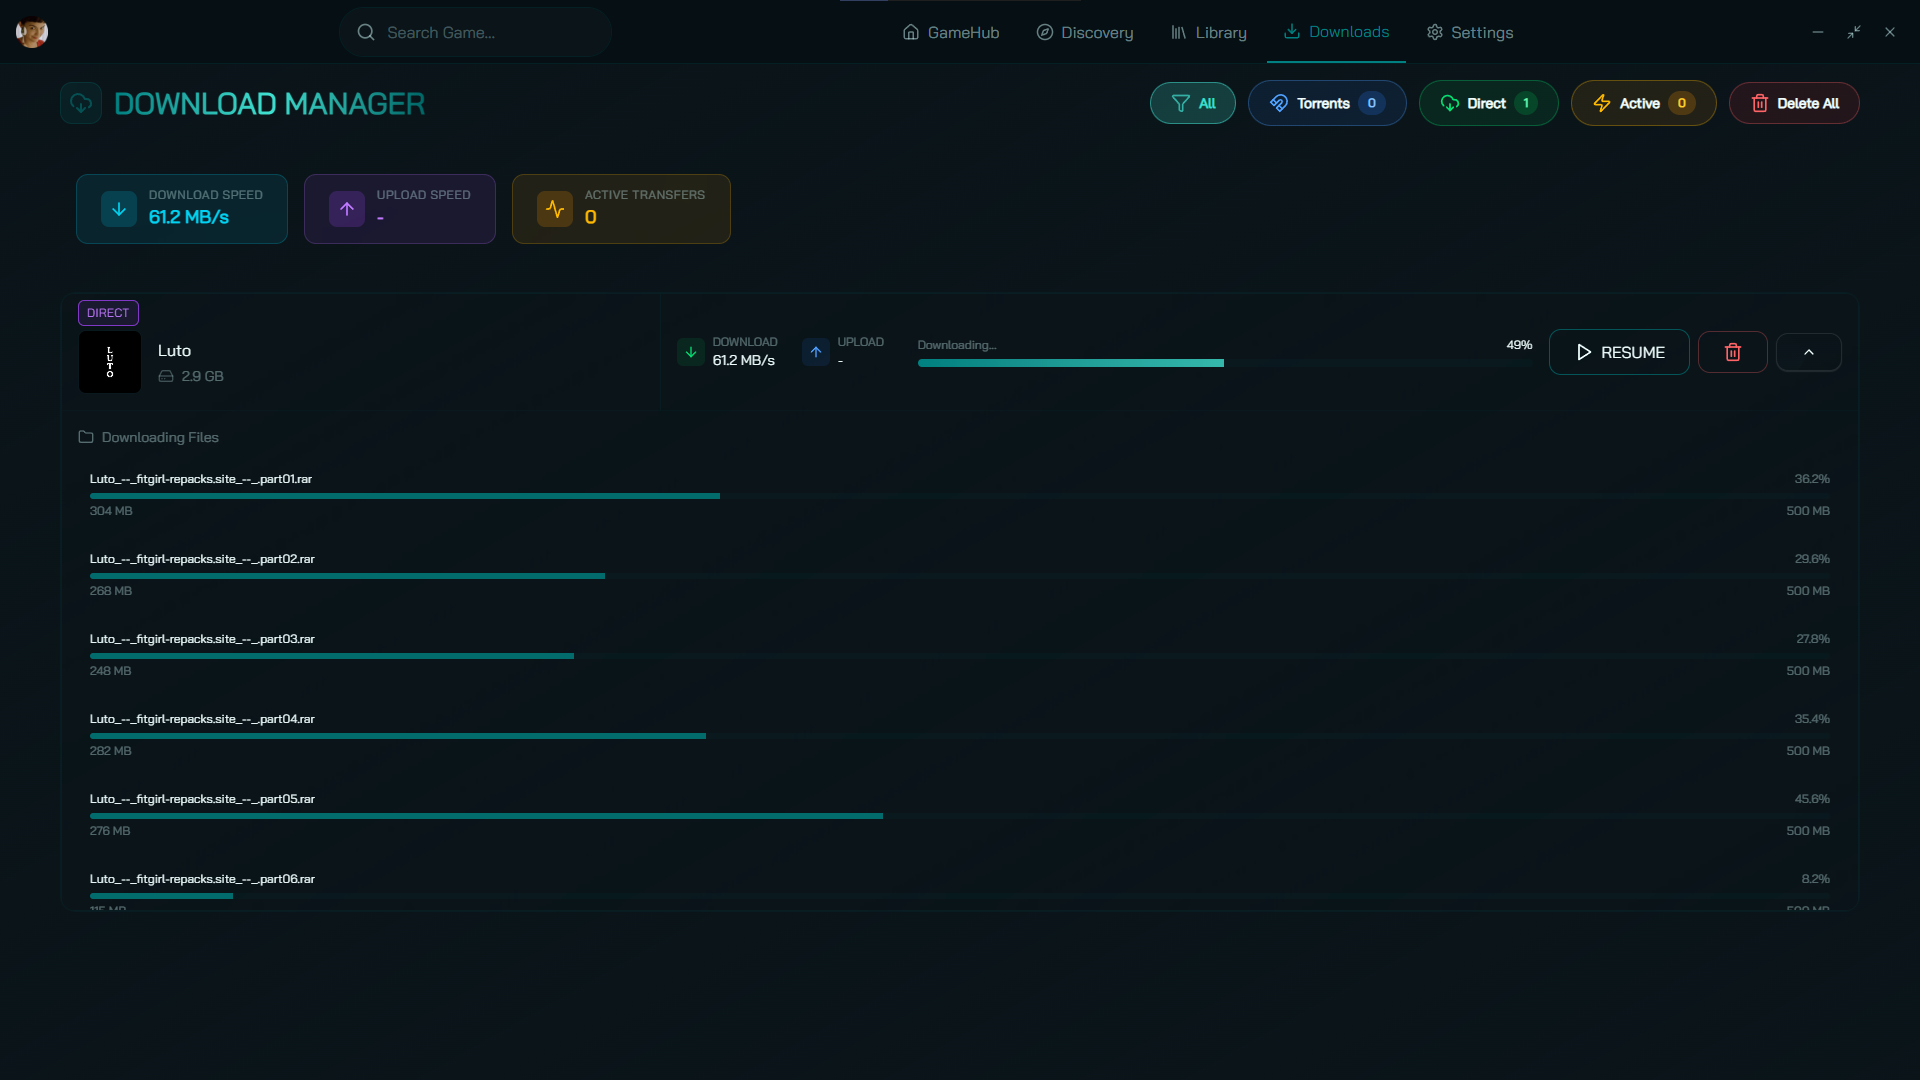Click the blue upload arrow in Luto row
Viewport: 1920px width, 1080px height.
[x=816, y=352]
